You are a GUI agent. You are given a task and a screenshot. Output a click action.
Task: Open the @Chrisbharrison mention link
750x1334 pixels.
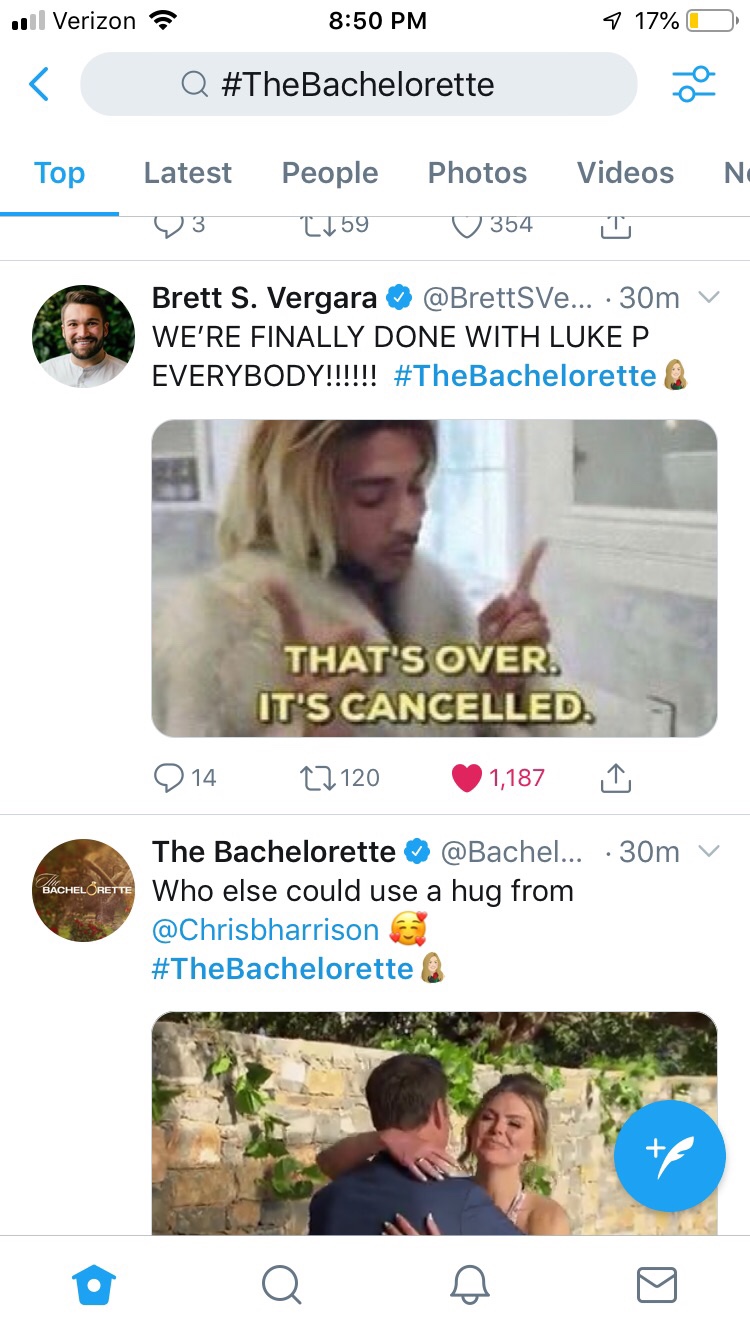pyautogui.click(x=265, y=929)
